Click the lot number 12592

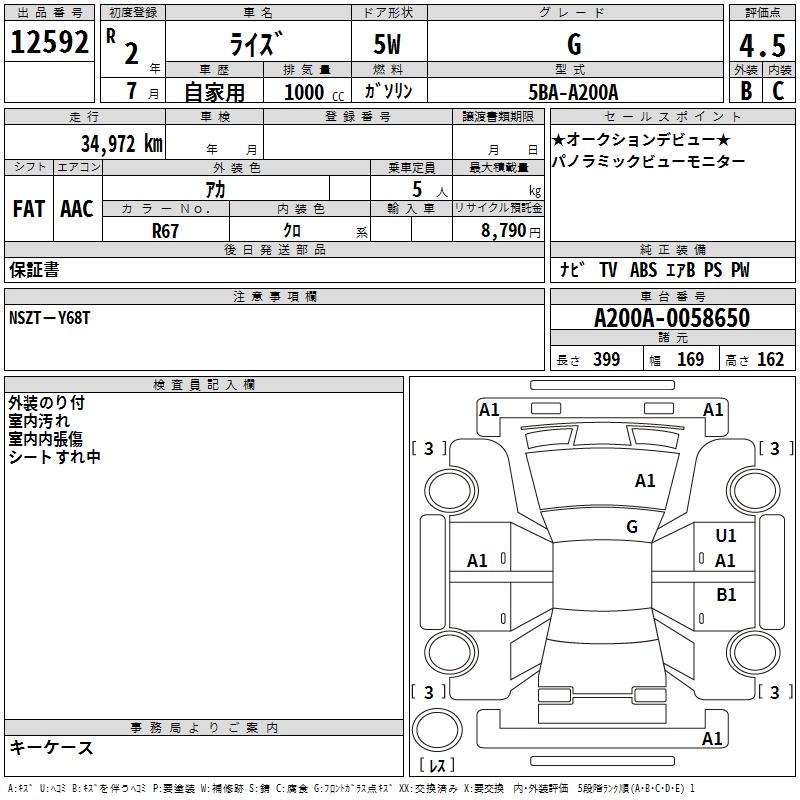(49, 42)
